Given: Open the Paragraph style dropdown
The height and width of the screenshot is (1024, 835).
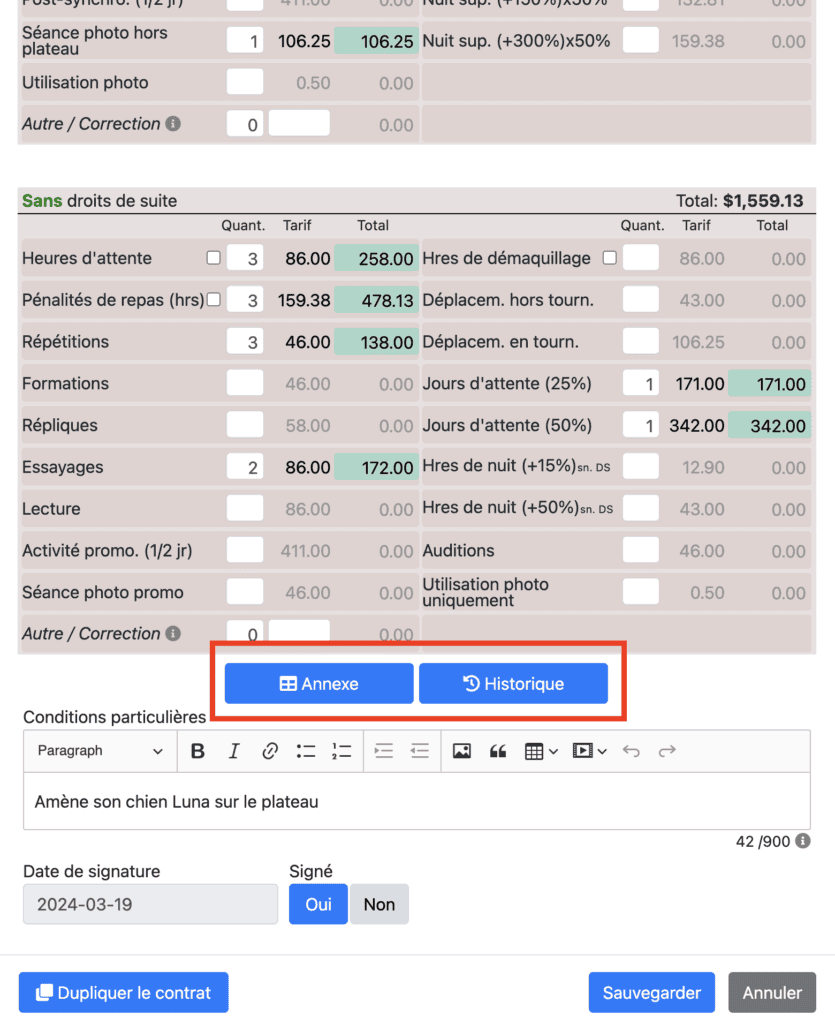Looking at the screenshot, I should 100,751.
